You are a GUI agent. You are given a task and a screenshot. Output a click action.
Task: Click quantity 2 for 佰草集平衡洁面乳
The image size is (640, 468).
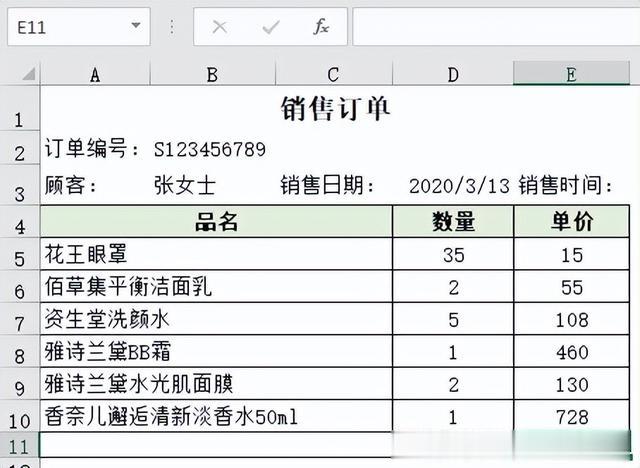point(453,286)
